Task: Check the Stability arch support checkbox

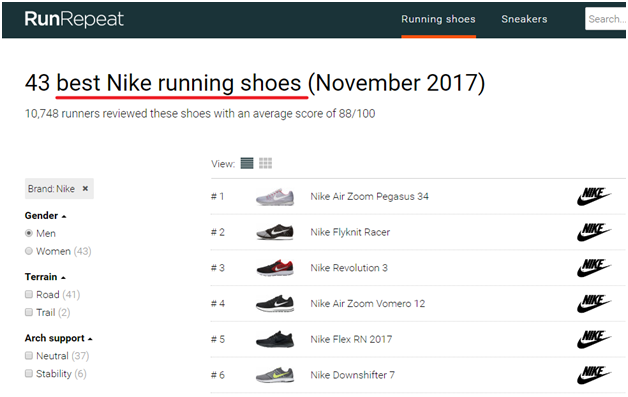Action: (28, 373)
